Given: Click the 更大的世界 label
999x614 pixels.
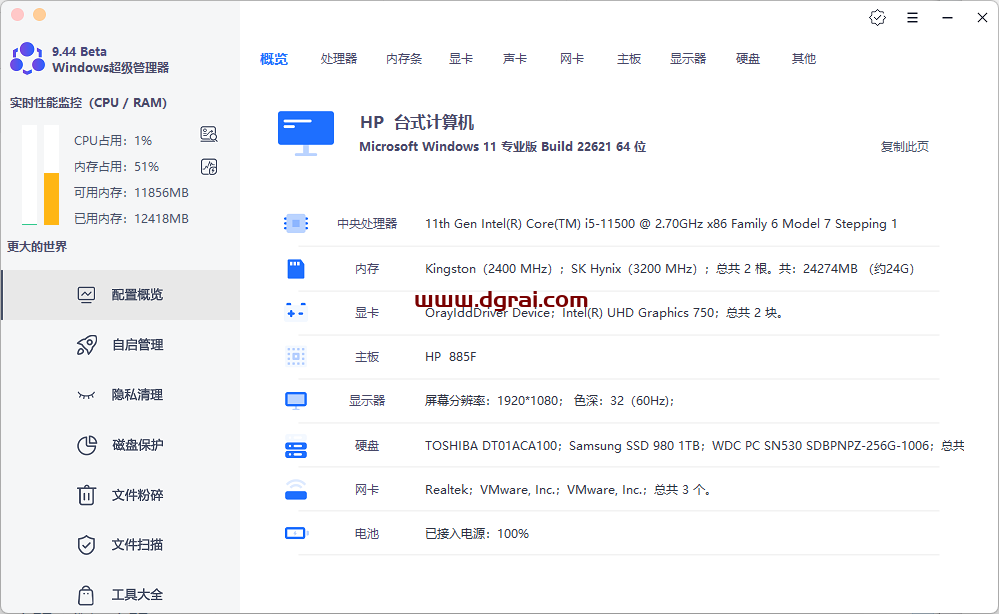Looking at the screenshot, I should coord(37,246).
